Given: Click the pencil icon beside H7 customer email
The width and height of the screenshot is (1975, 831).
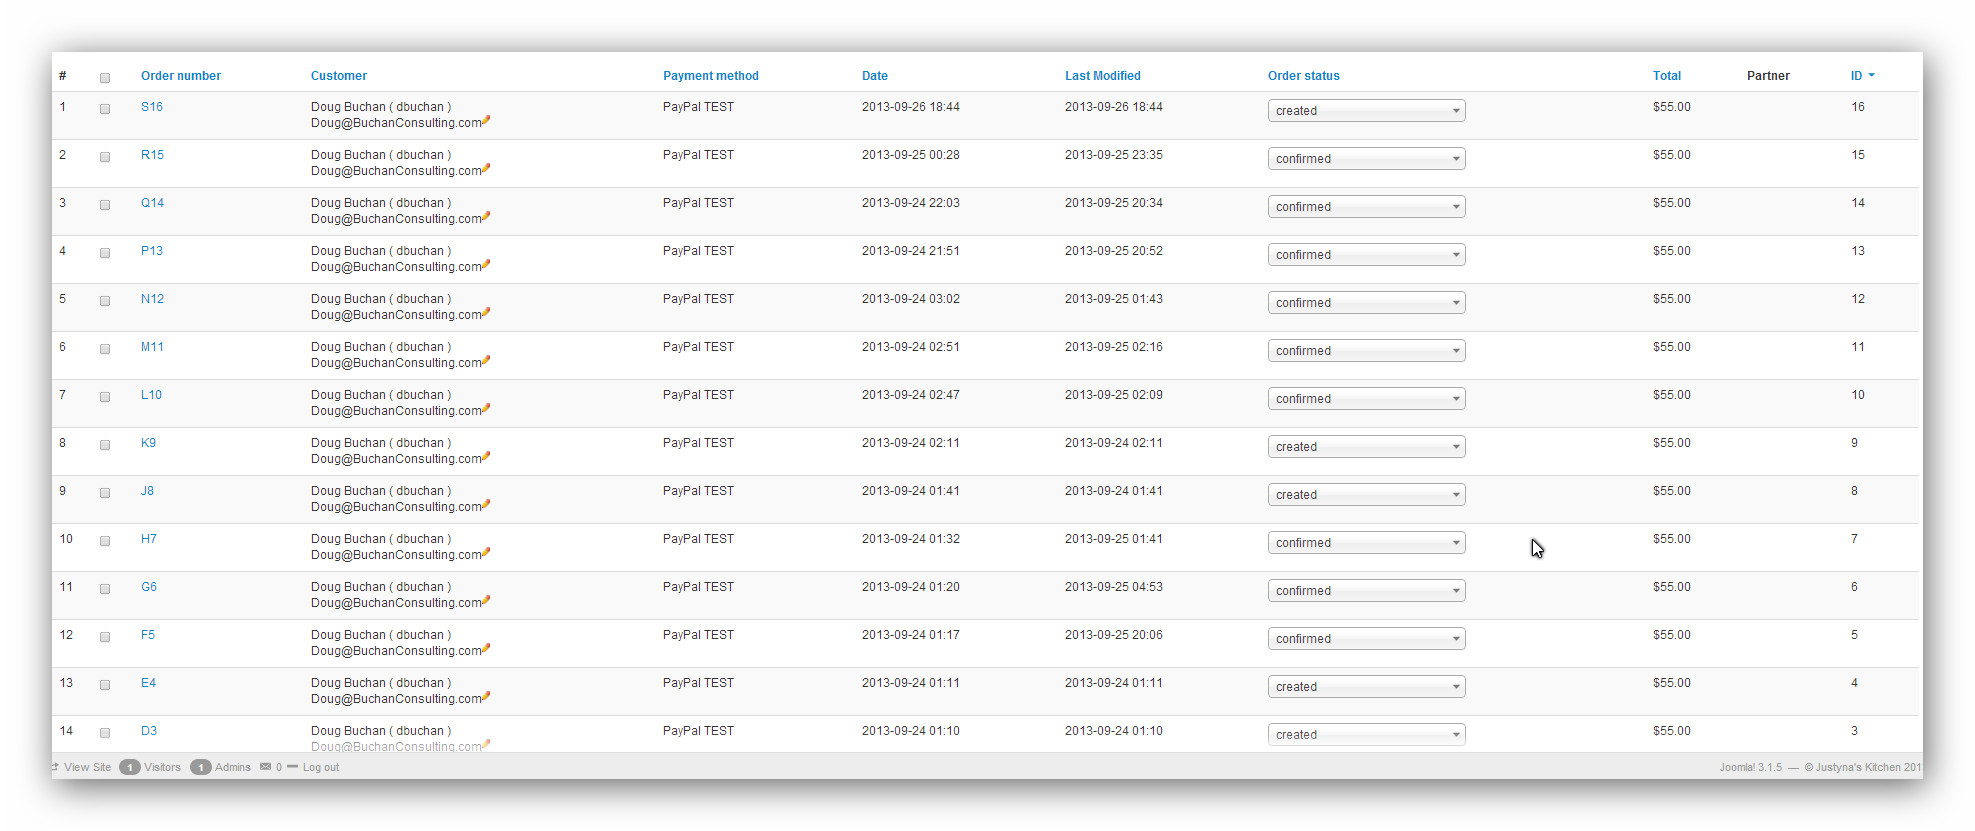Looking at the screenshot, I should click(x=486, y=553).
